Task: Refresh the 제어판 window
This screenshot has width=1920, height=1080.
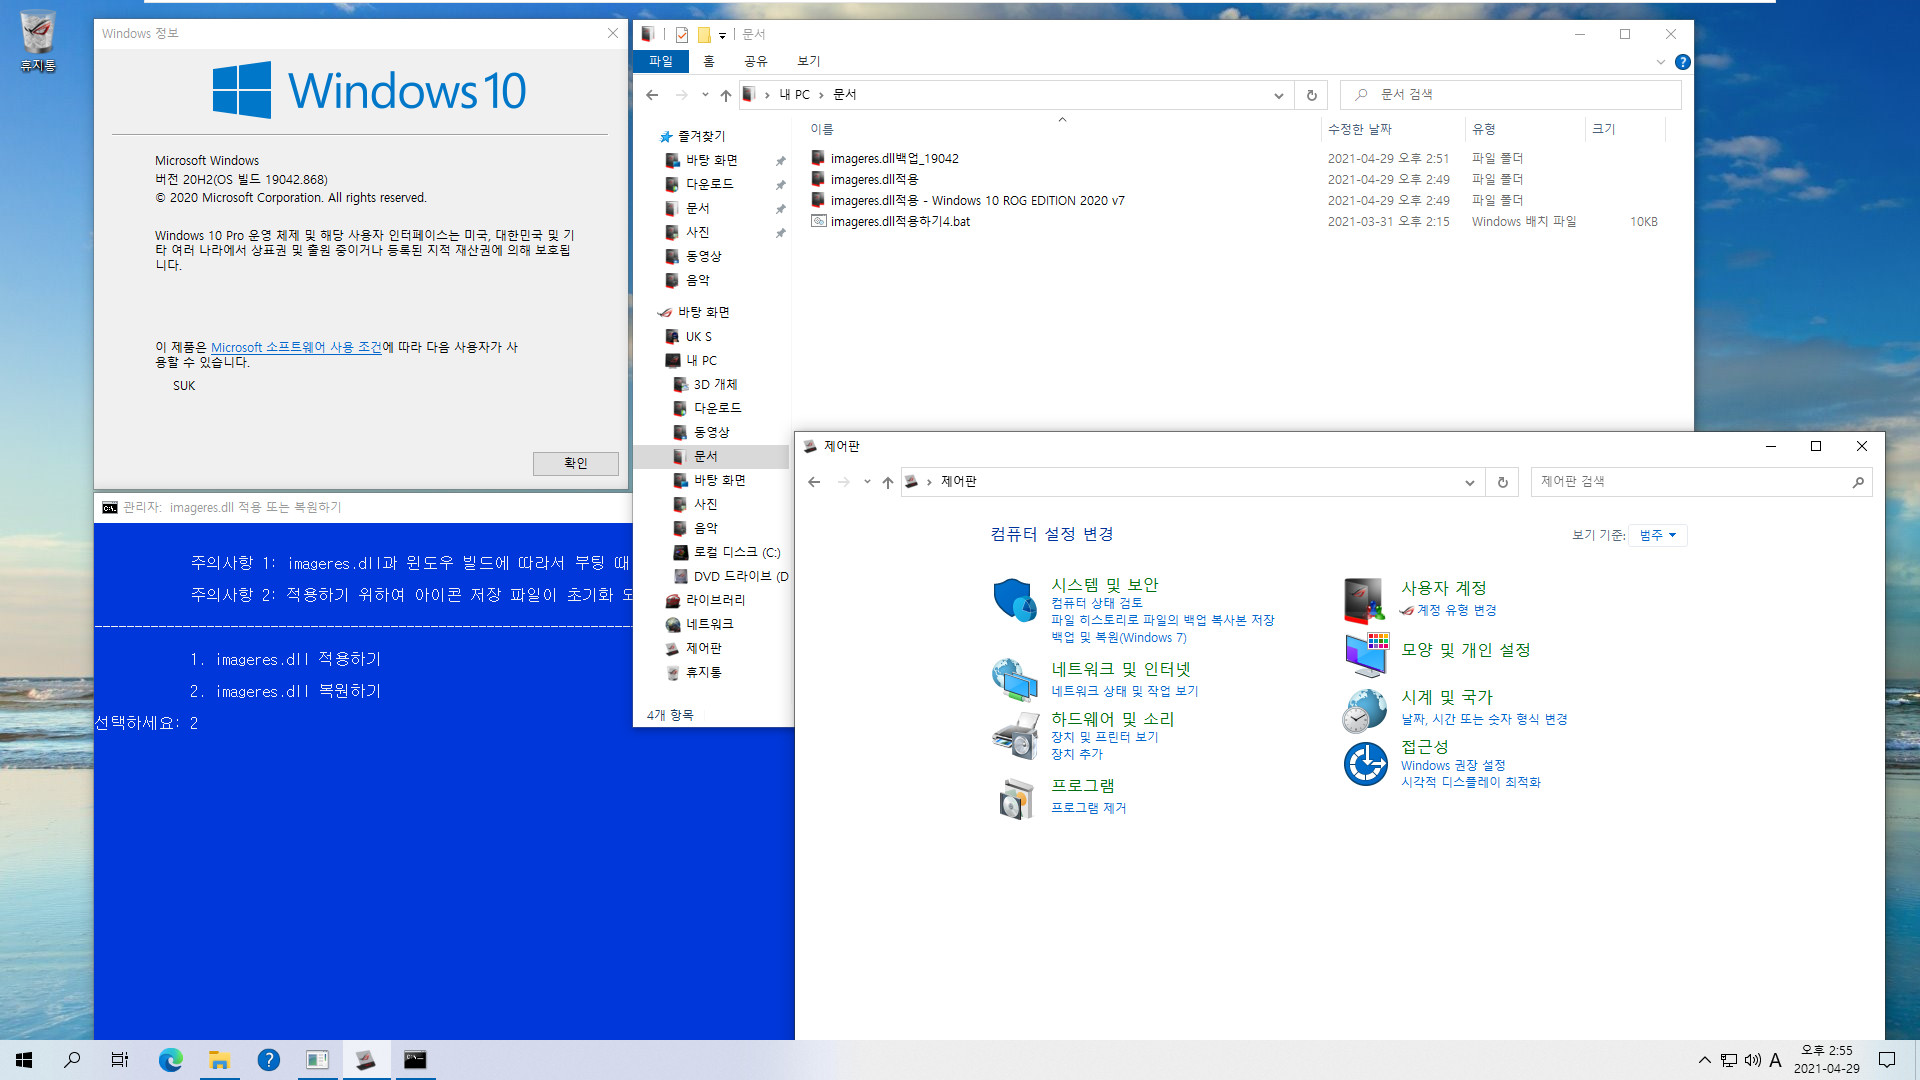Action: [x=1502, y=482]
